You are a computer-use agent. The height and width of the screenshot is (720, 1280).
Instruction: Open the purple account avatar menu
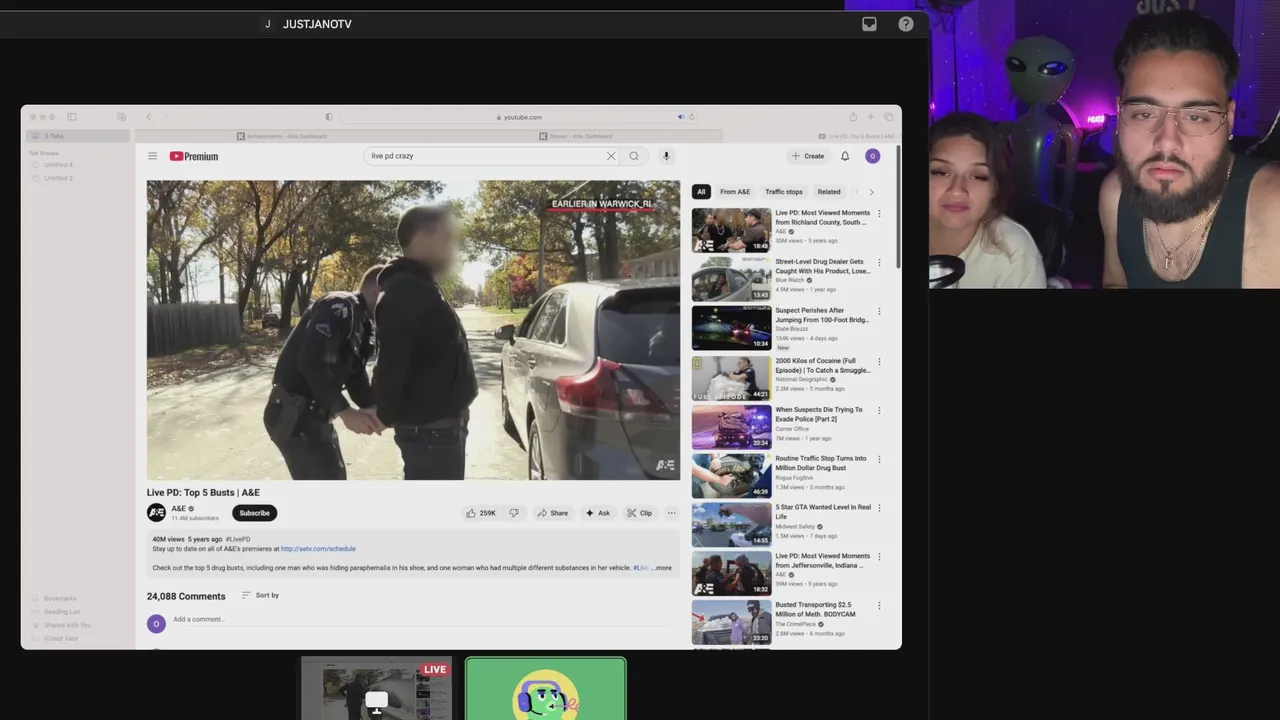[872, 156]
